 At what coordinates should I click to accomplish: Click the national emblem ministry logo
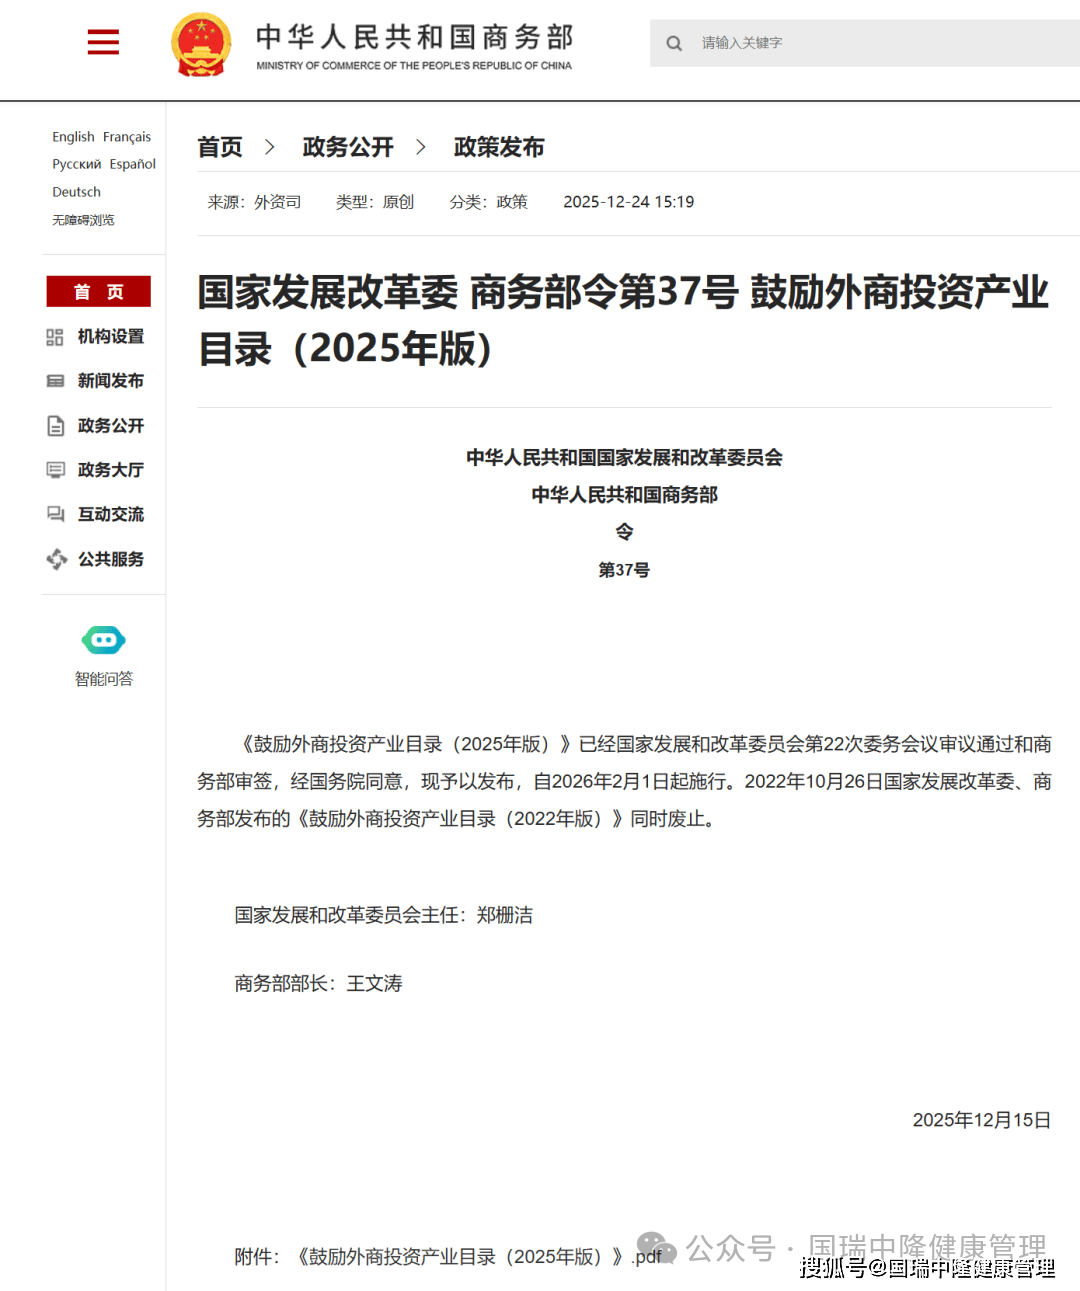tap(201, 43)
